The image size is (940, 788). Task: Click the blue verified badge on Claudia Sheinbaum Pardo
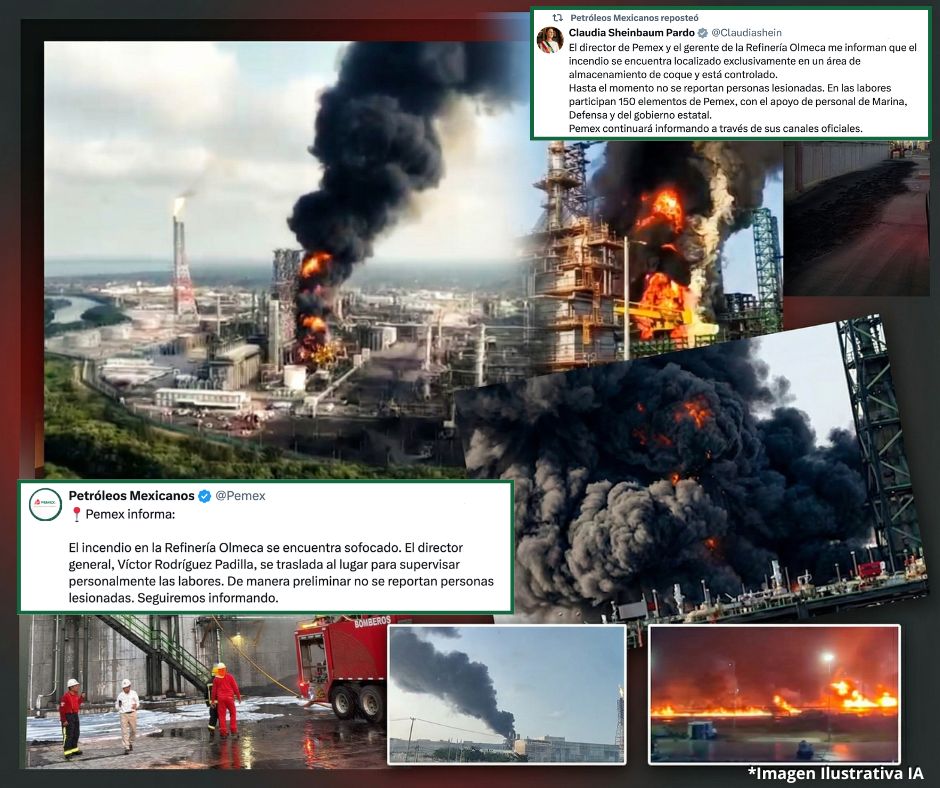coord(702,33)
